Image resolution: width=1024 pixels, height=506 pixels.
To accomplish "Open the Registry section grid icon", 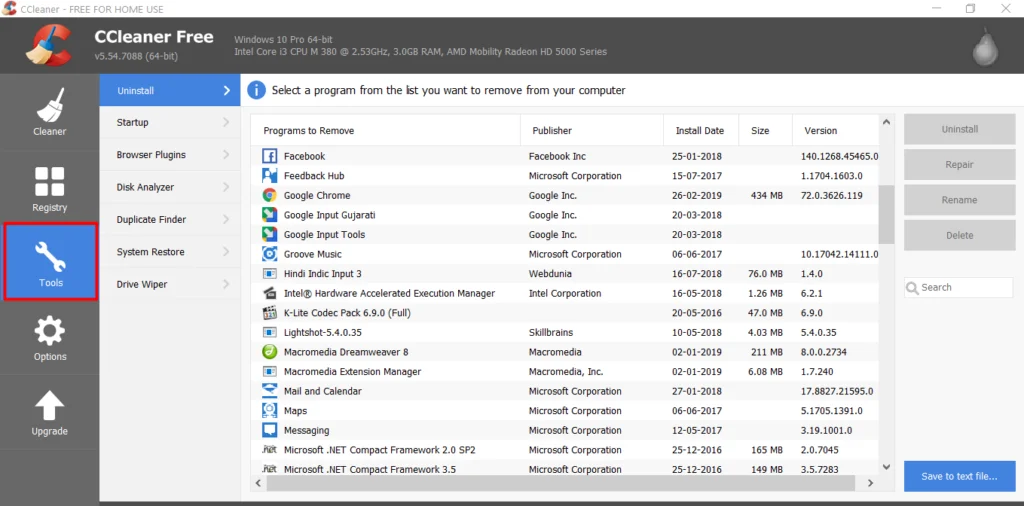I will click(50, 182).
